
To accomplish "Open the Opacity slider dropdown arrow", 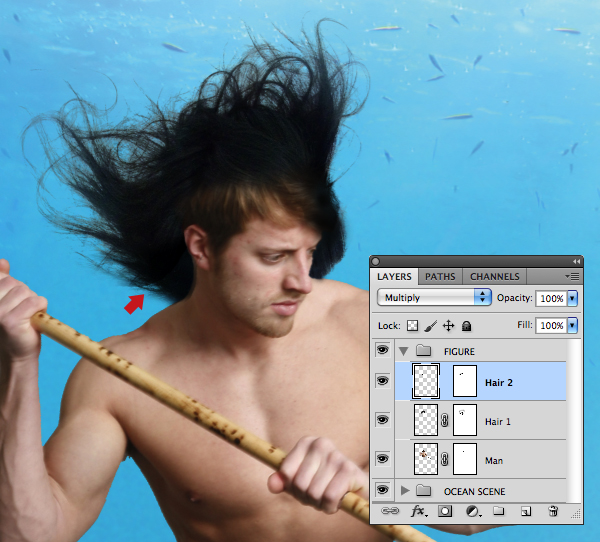I will tap(572, 298).
